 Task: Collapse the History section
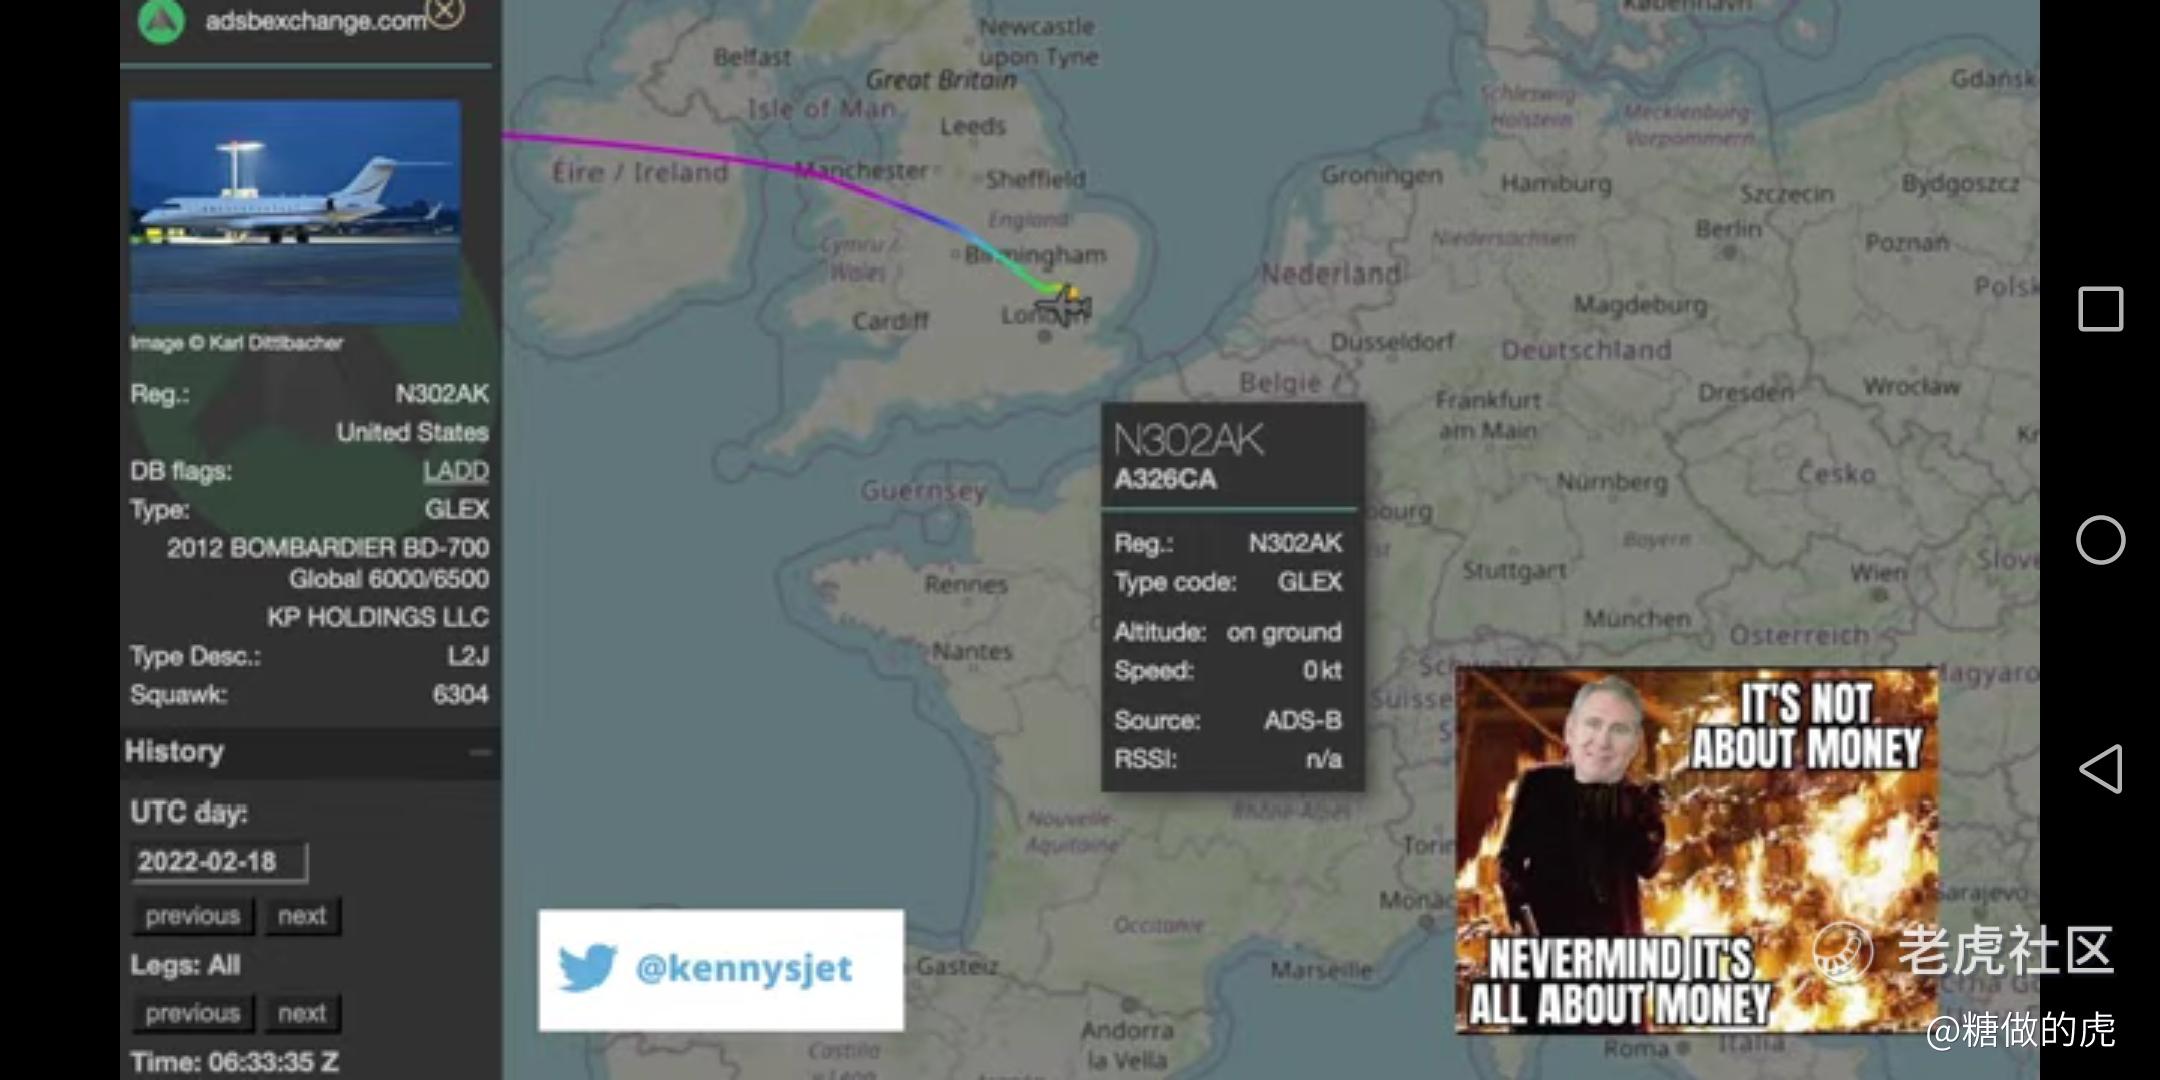(x=481, y=752)
